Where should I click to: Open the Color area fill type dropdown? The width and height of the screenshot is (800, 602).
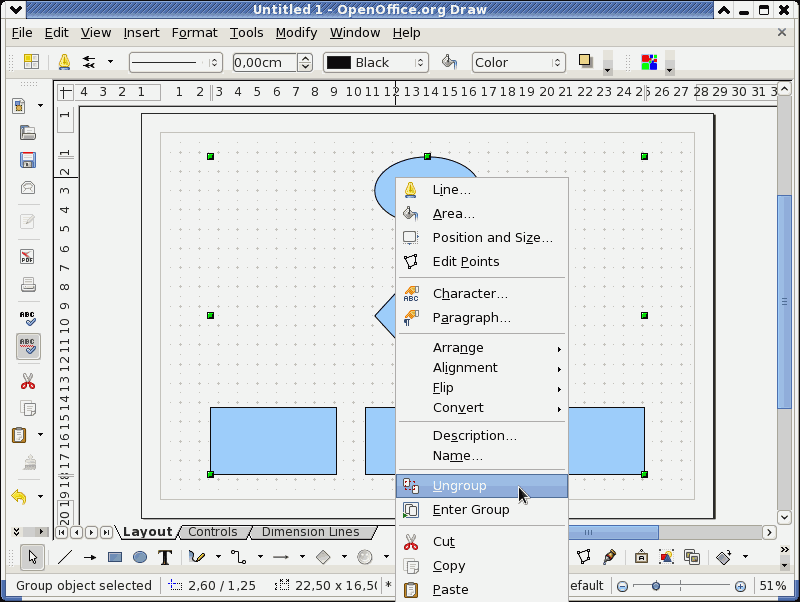[x=518, y=63]
